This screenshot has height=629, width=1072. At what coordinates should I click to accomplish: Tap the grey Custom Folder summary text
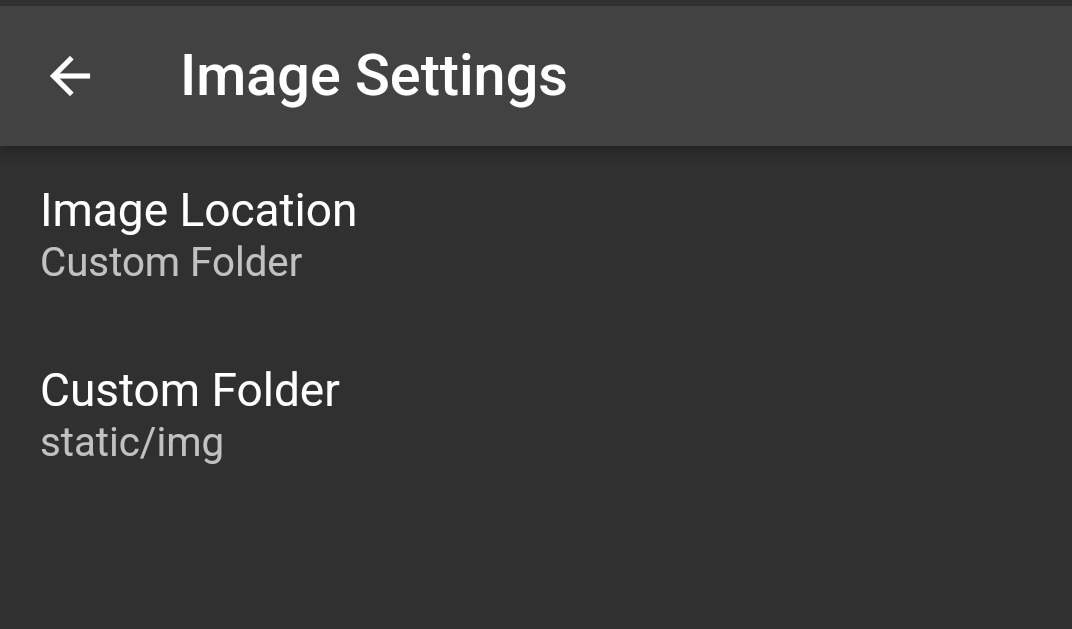pos(171,263)
